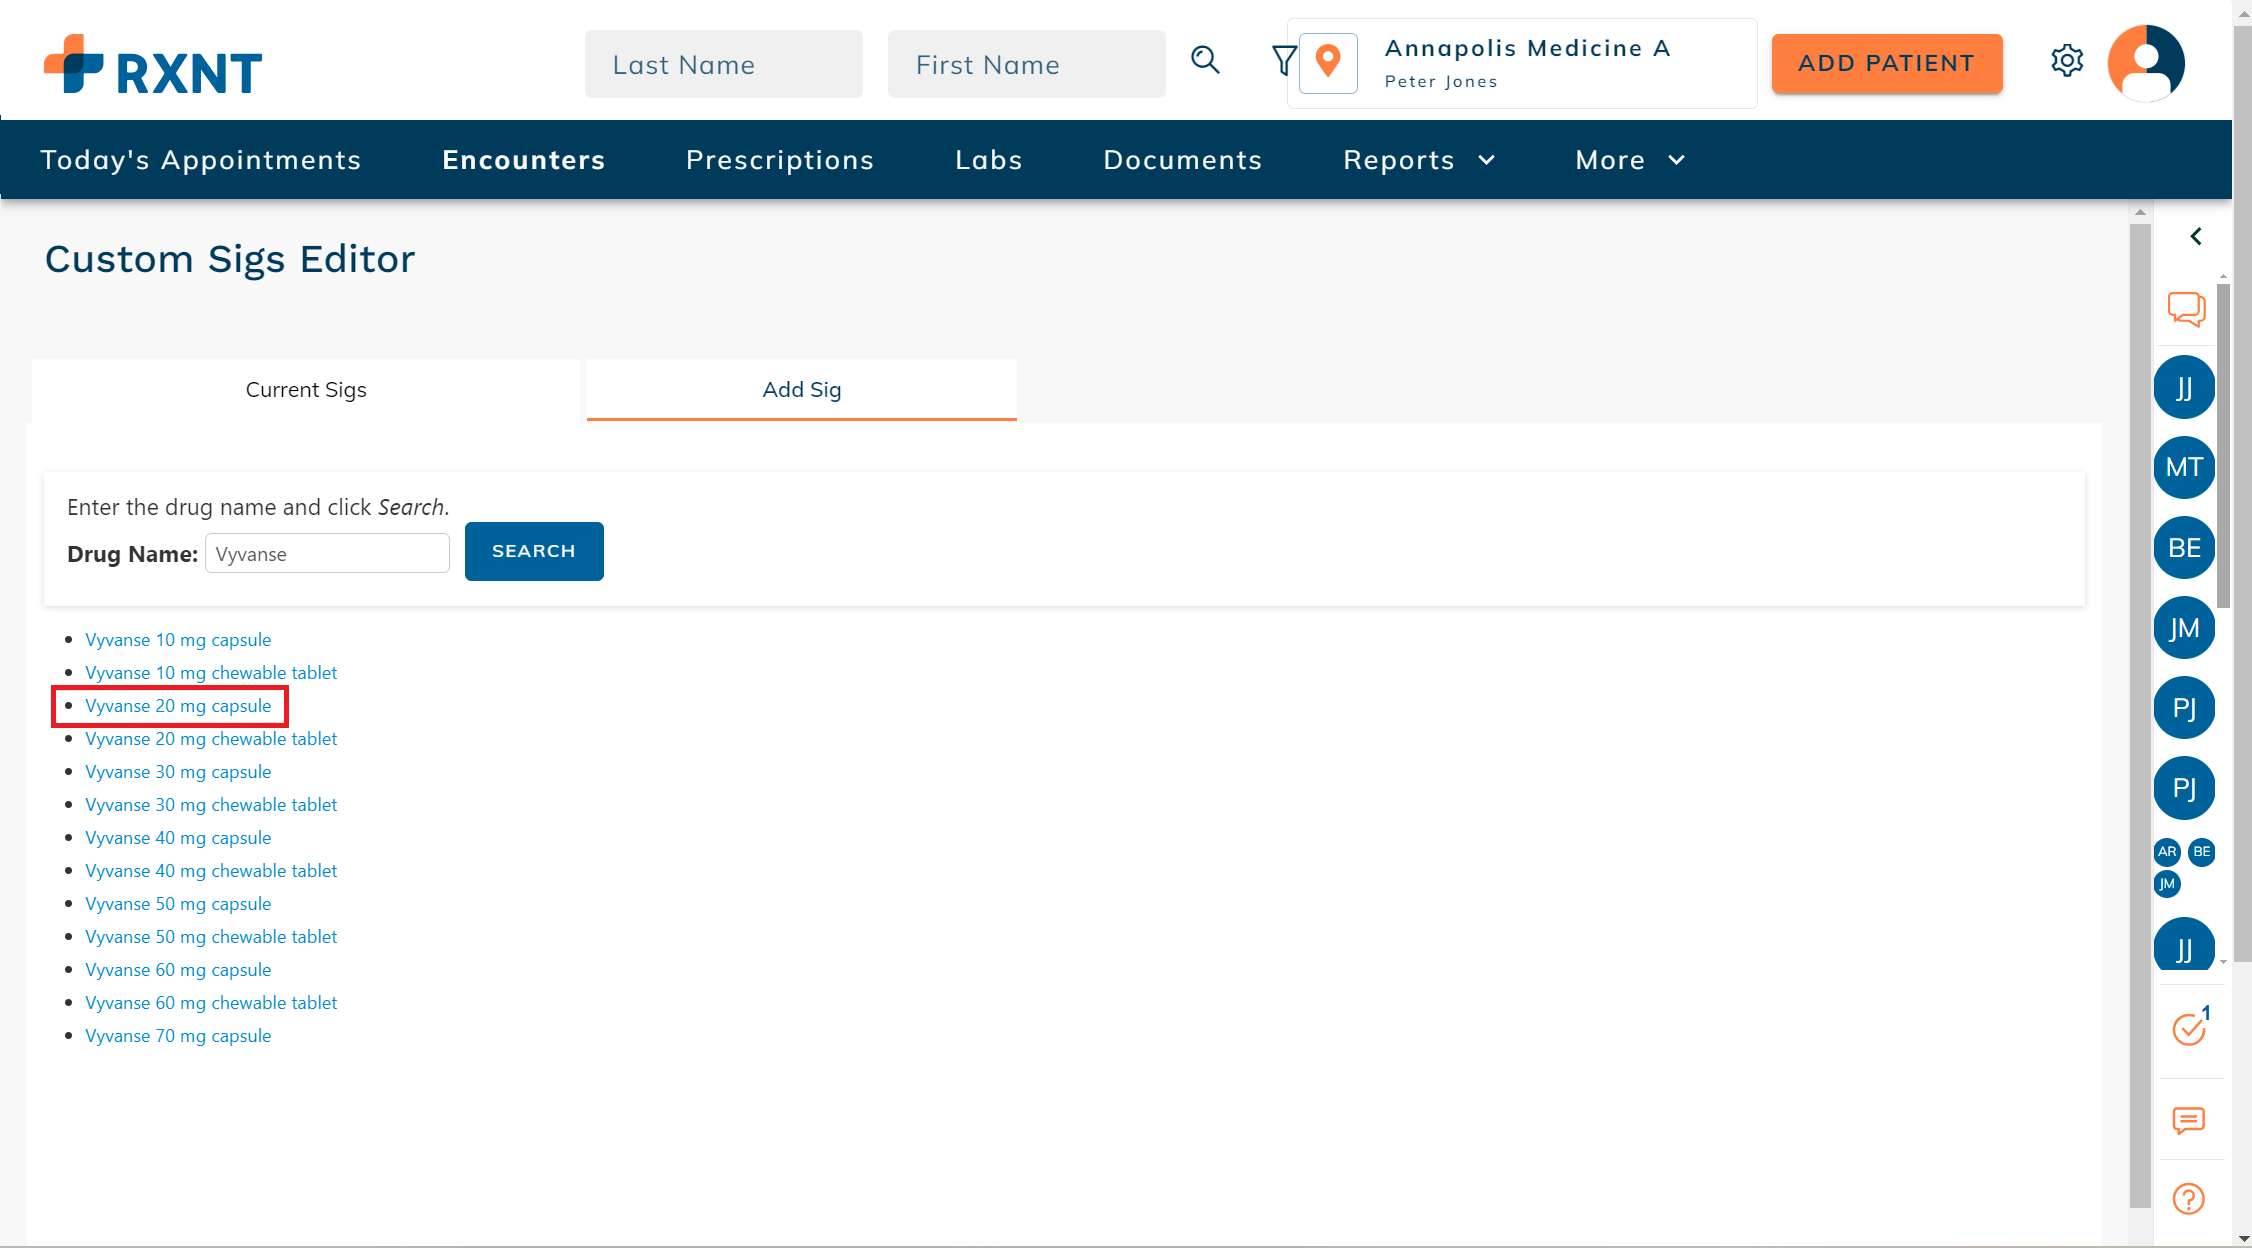Click the location pin icon
2252x1248 pixels.
coord(1328,63)
